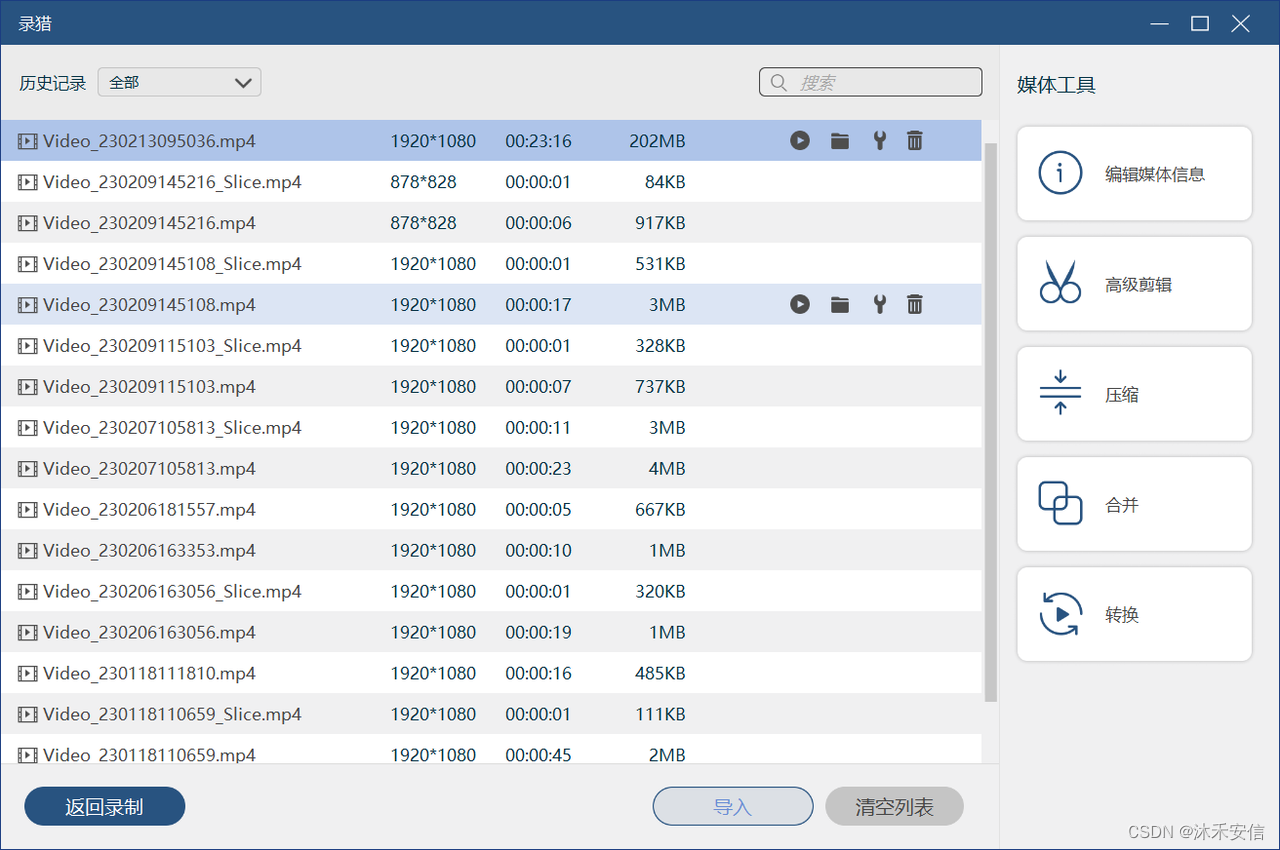Screen dimensions: 1280x850
Task: Click the 485KB file size value
Action: (x=660, y=673)
